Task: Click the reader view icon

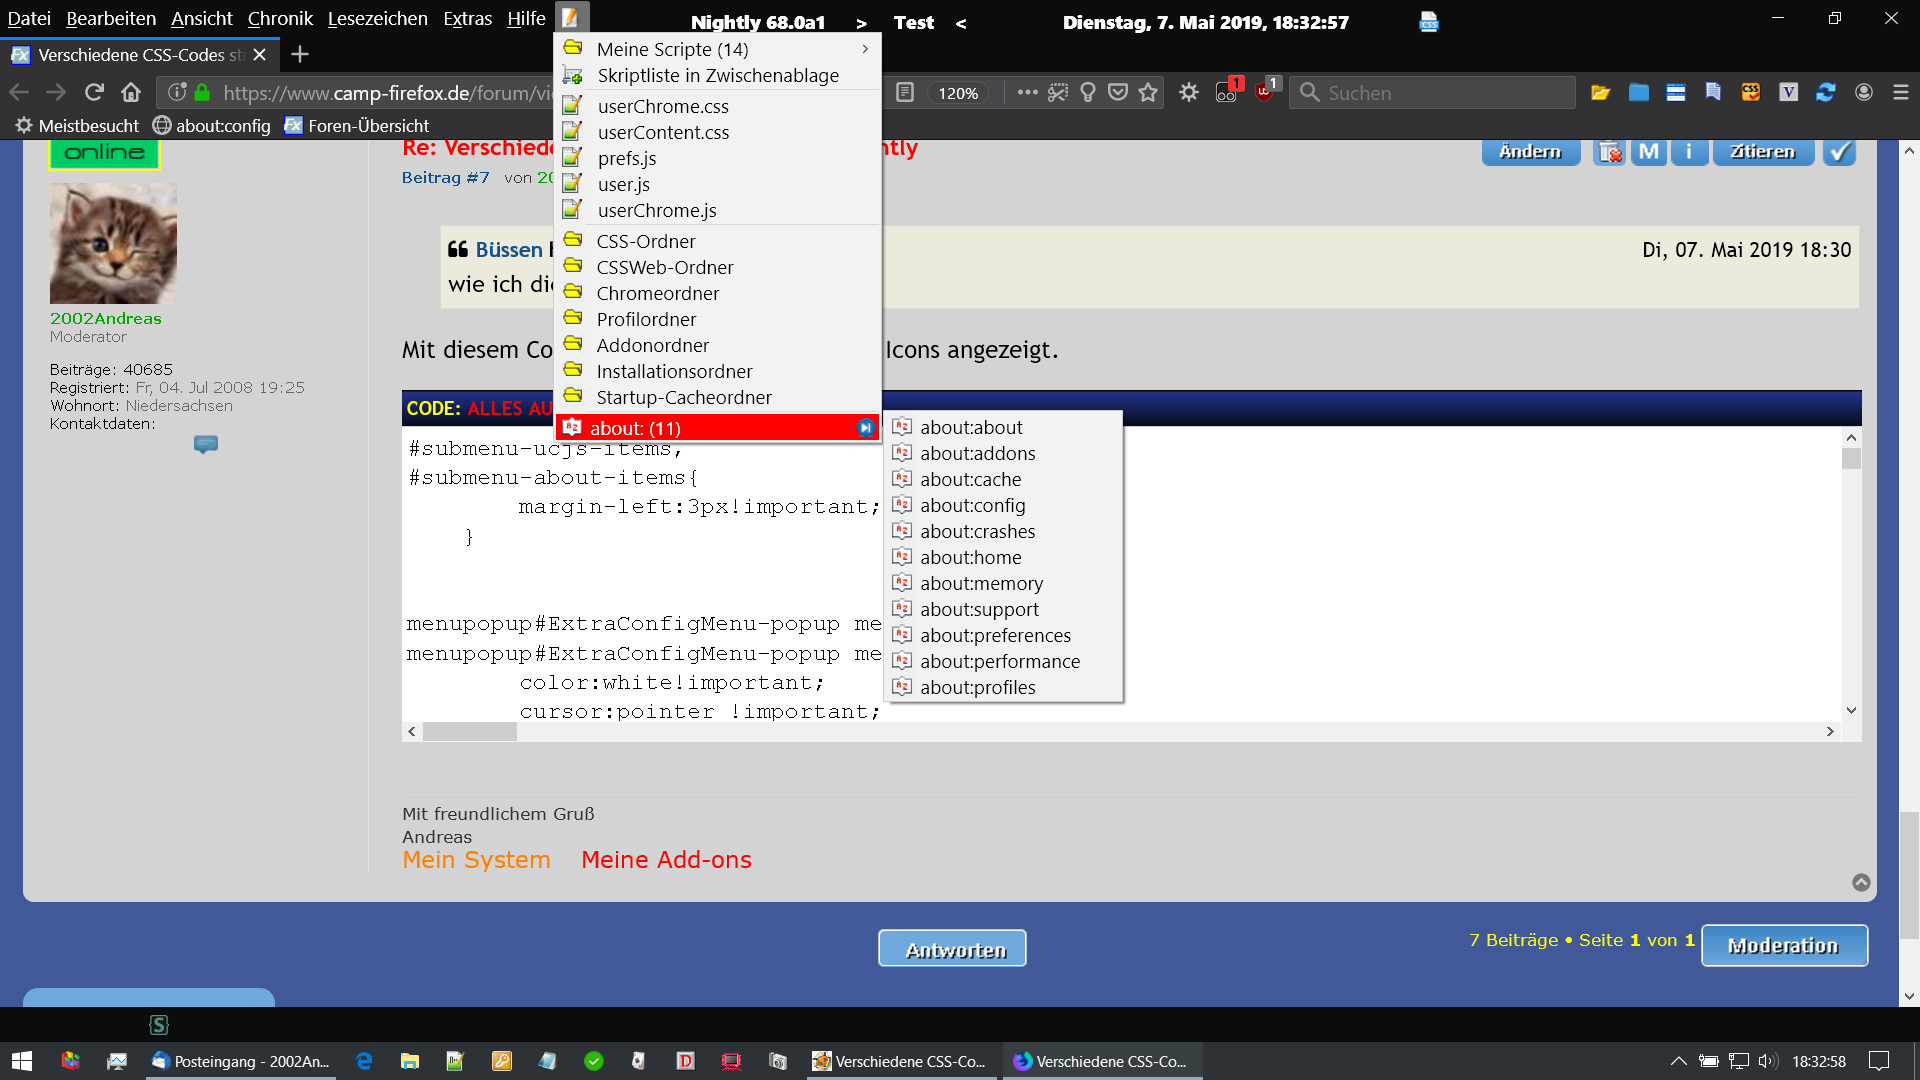Action: (x=904, y=92)
